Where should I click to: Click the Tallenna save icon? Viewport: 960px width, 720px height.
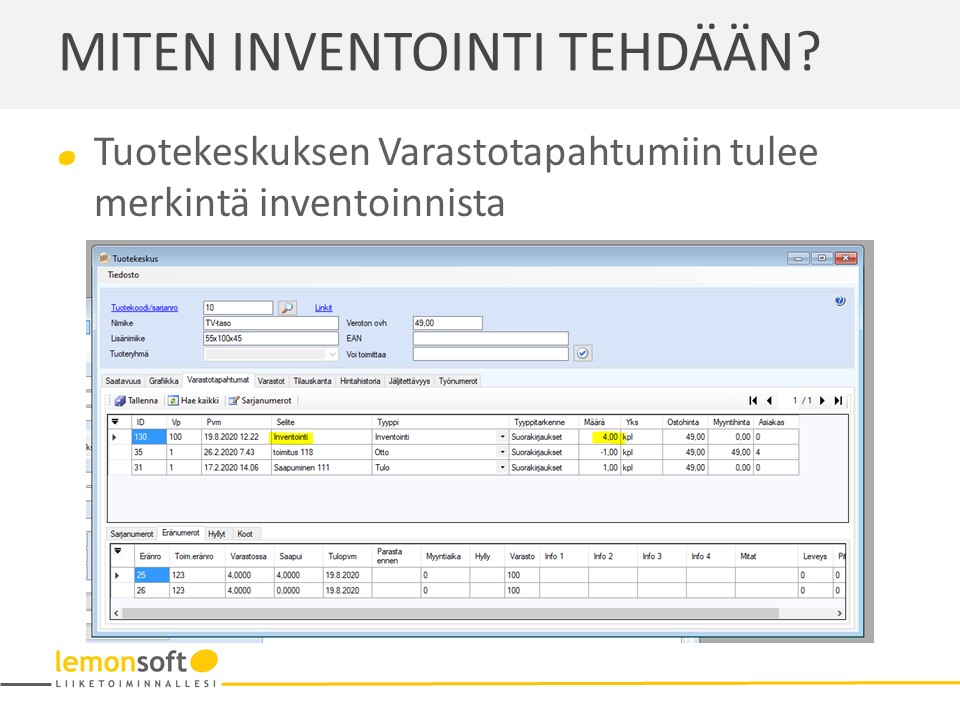[119, 400]
